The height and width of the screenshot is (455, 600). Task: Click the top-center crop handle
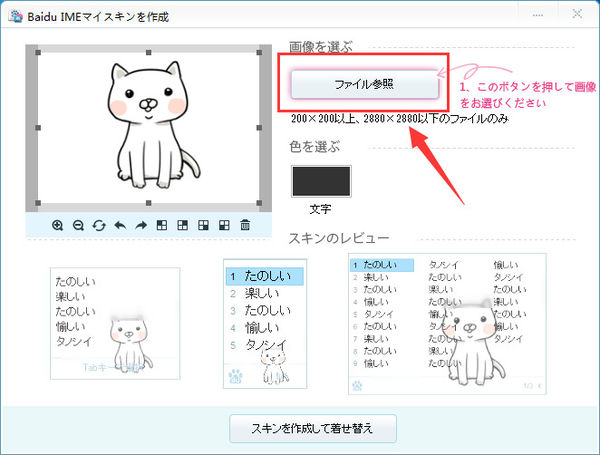148,52
